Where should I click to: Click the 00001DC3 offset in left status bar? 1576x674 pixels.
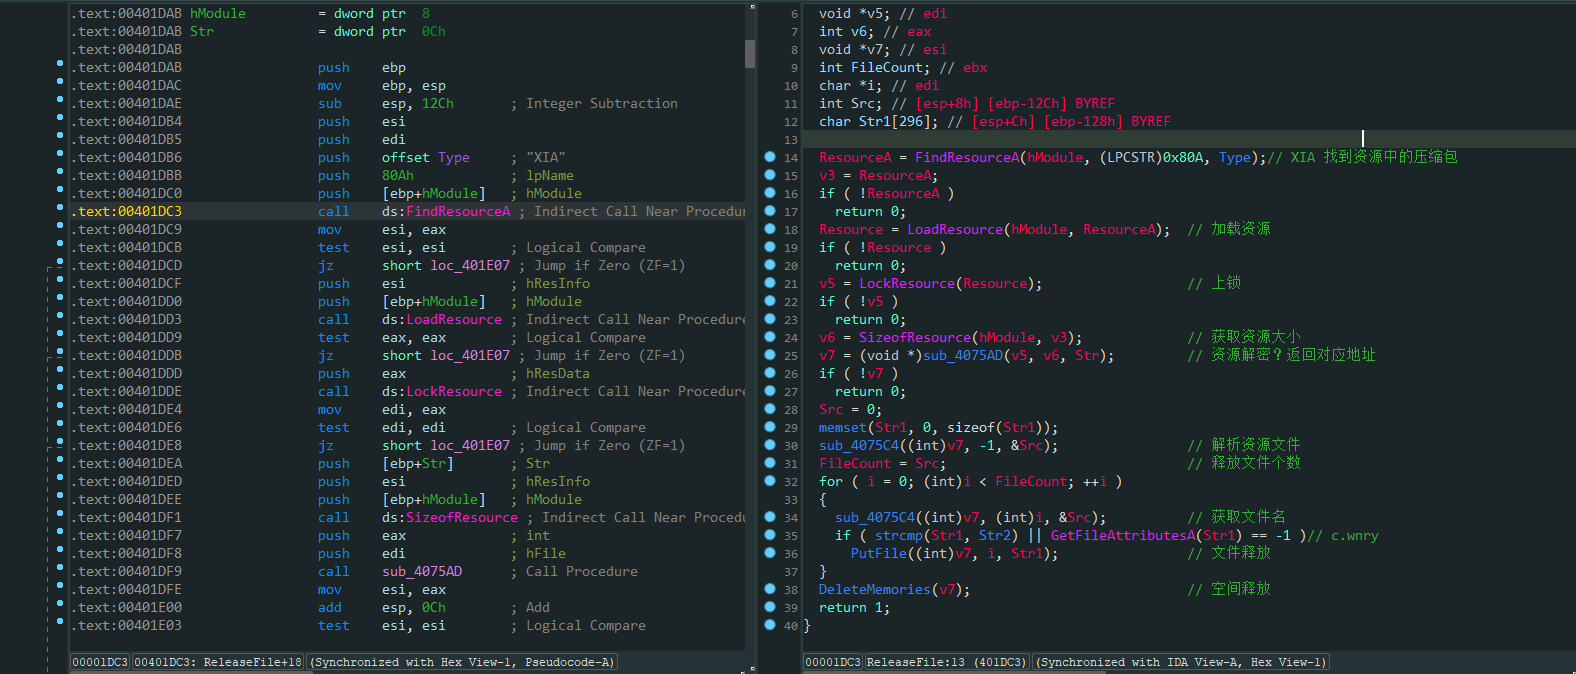pos(101,662)
